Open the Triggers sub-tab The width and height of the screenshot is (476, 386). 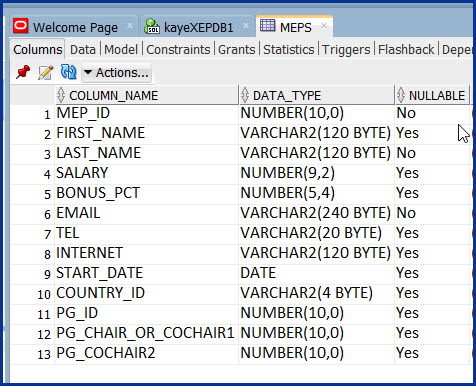(x=346, y=50)
